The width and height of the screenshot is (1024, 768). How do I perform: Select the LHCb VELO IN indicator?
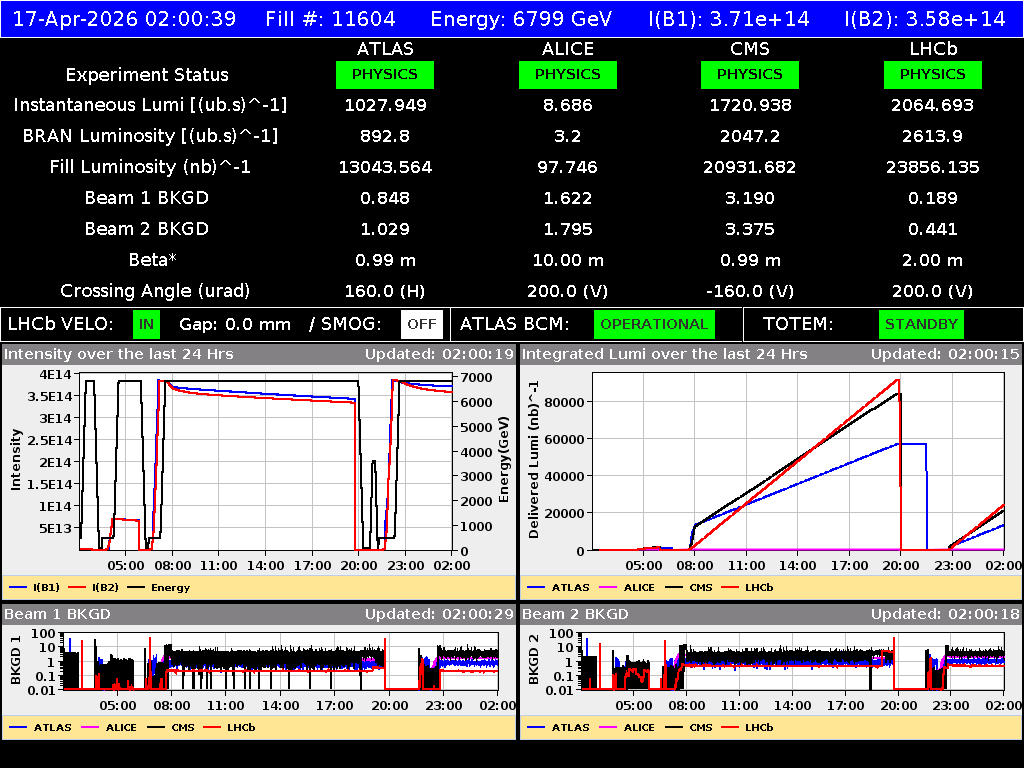click(146, 324)
